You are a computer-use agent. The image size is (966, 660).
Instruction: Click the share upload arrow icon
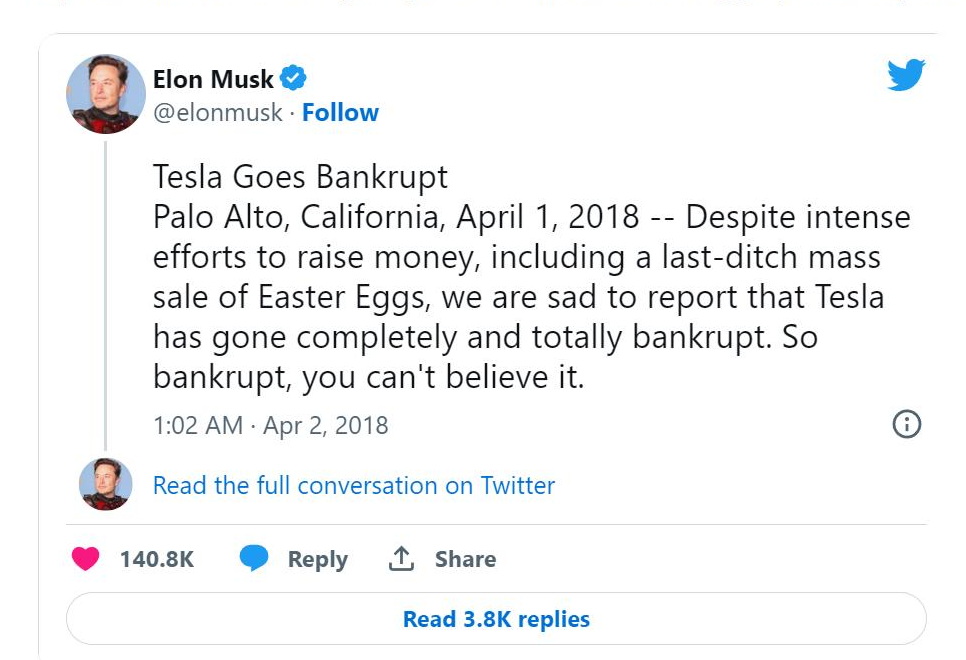[401, 559]
